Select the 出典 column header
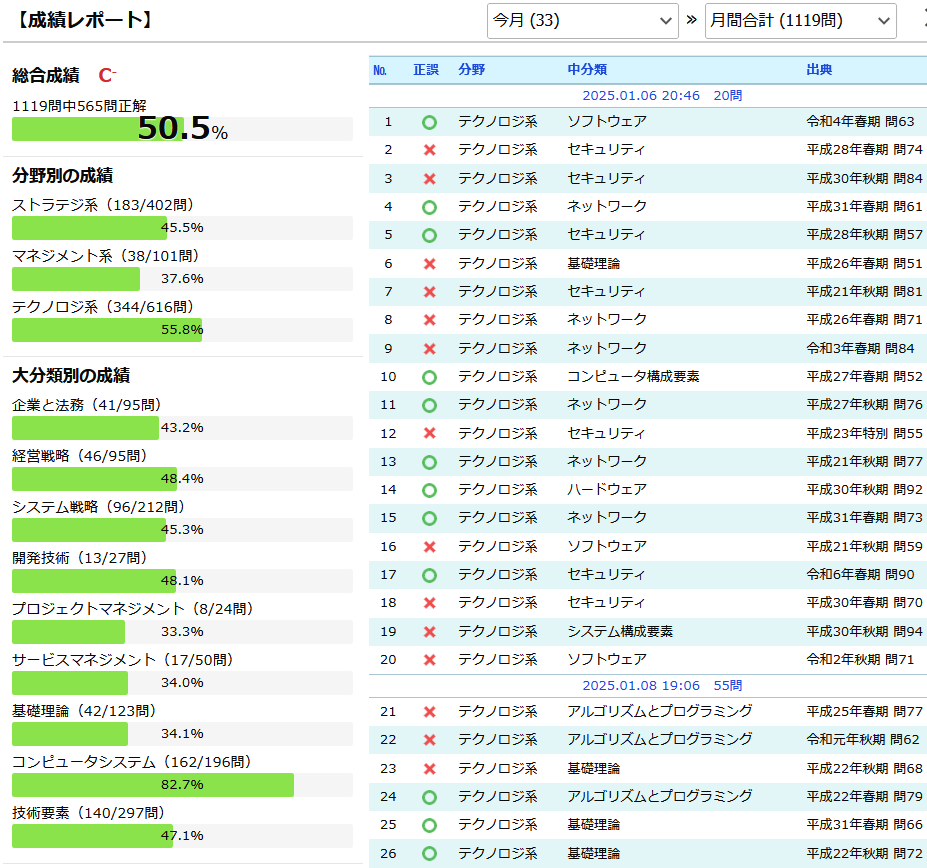 pyautogui.click(x=819, y=70)
